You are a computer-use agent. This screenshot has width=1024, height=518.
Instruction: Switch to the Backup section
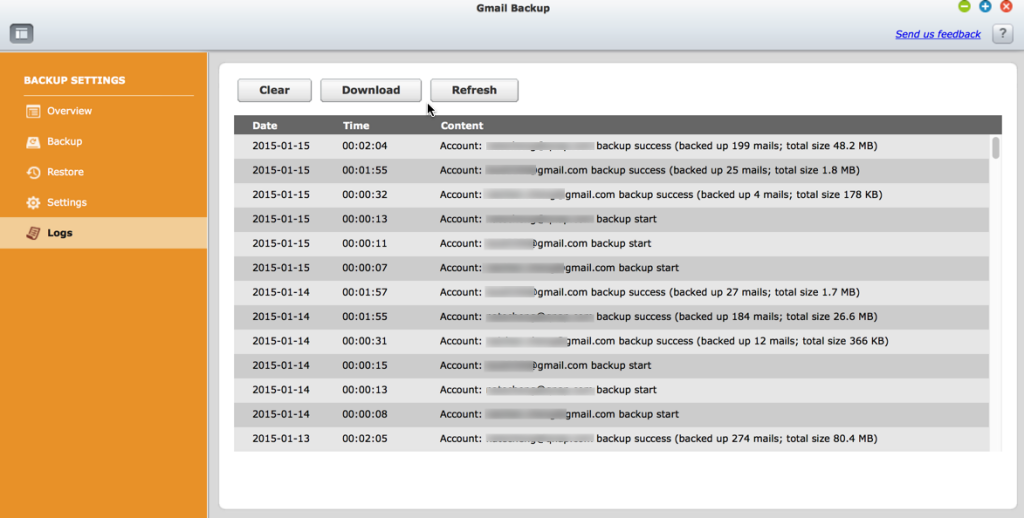(64, 142)
